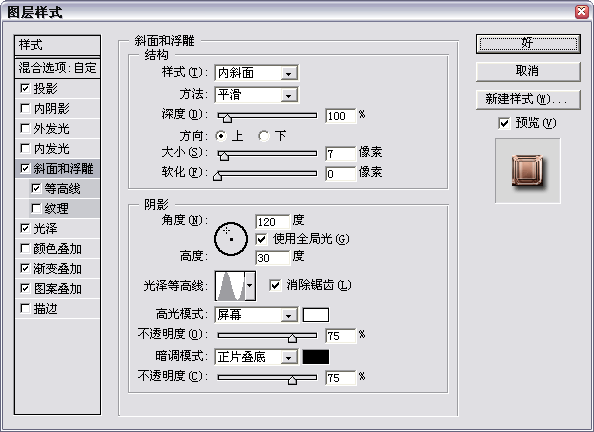Toggle the 预览 preview checkbox

tap(504, 123)
